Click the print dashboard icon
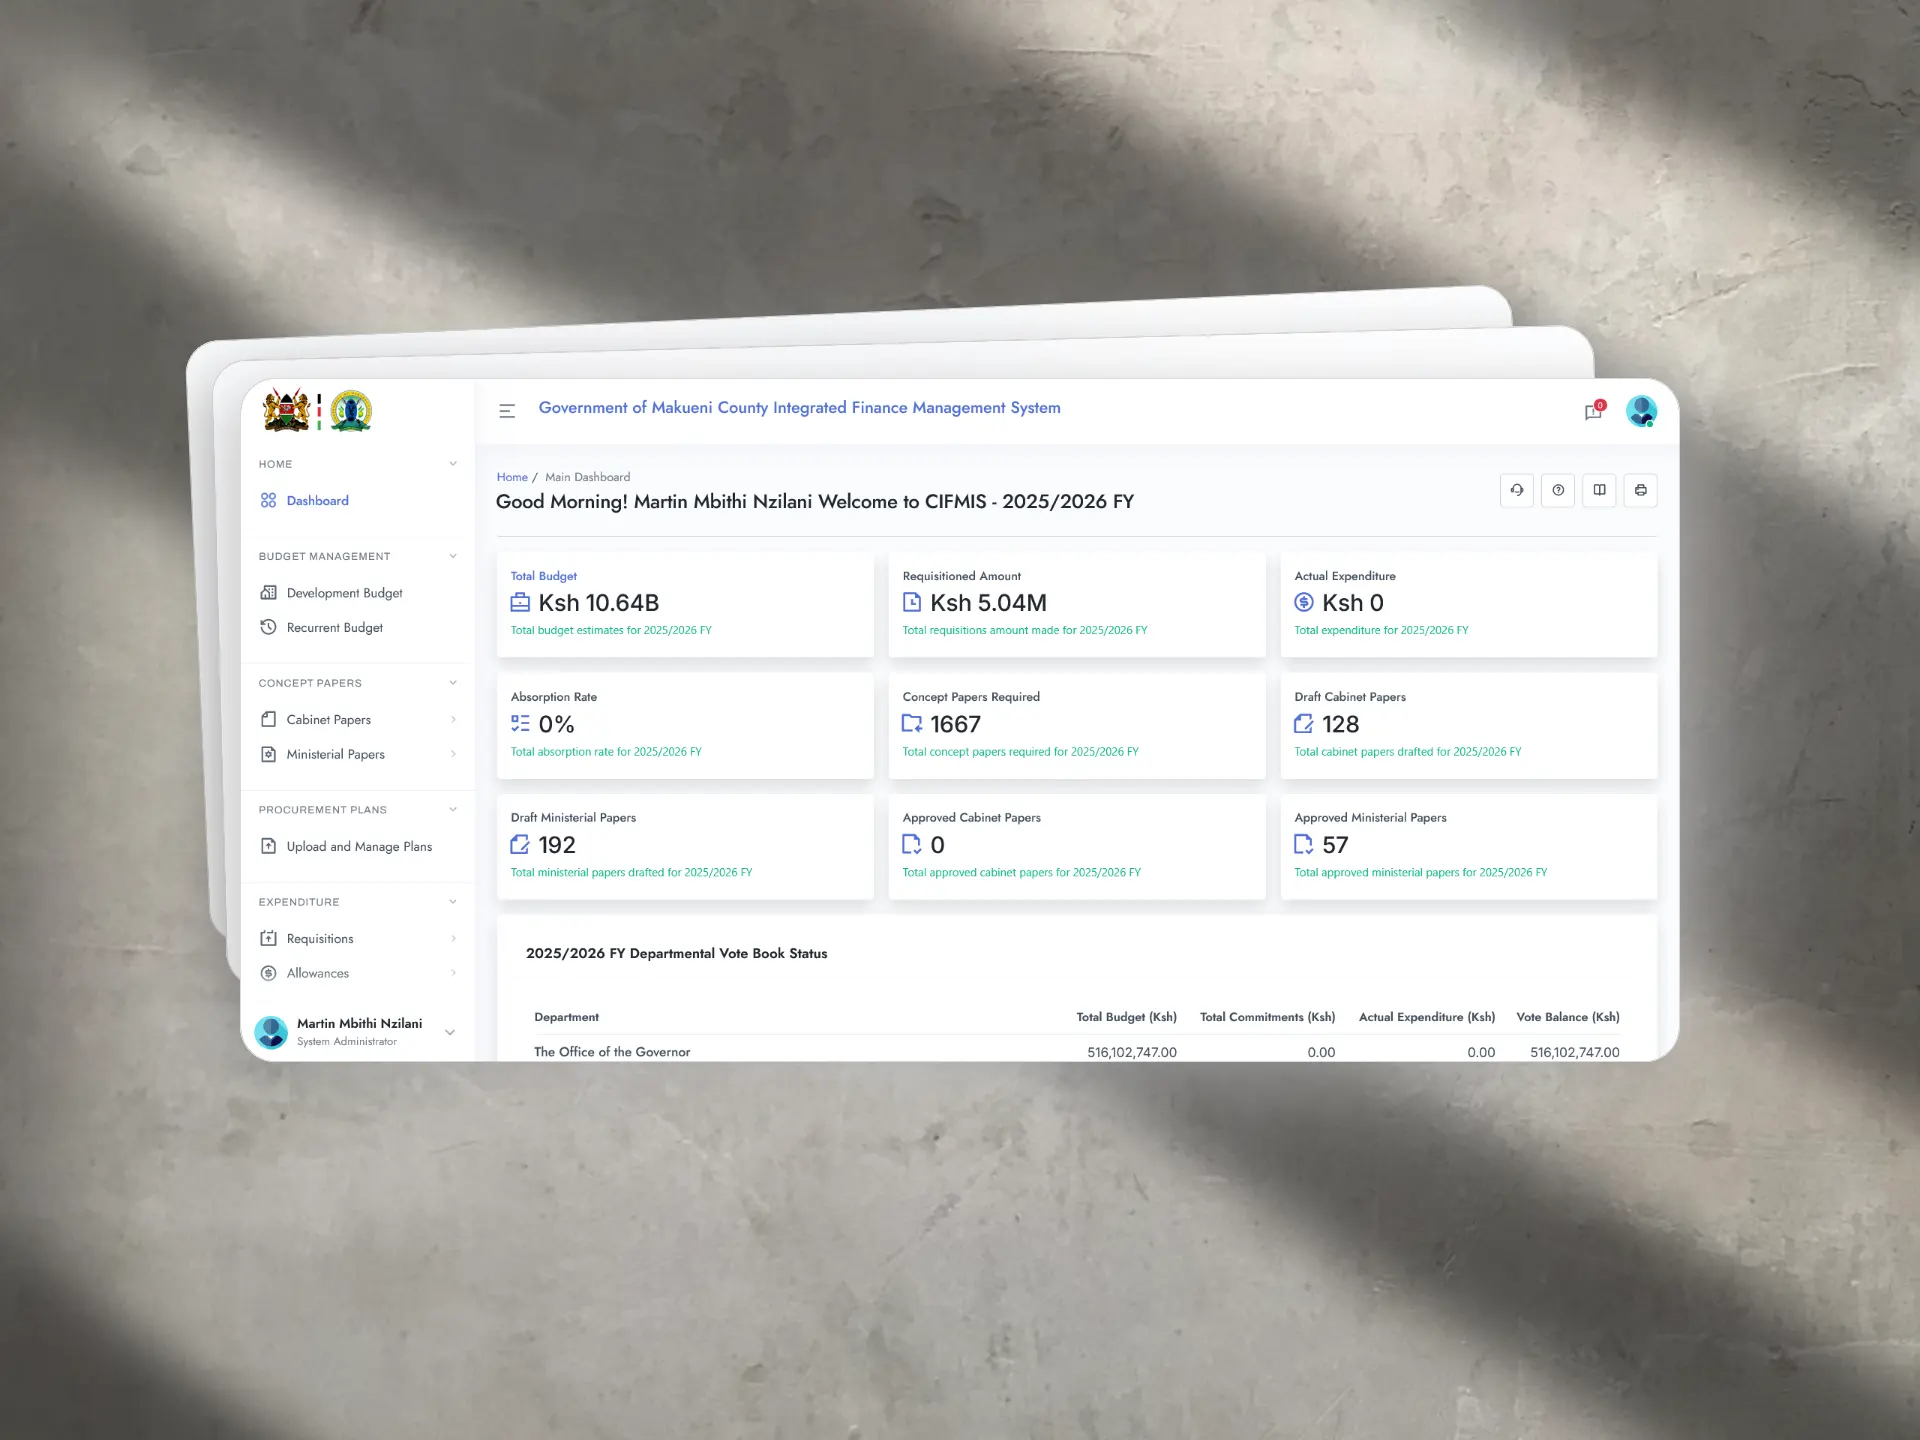Screen dimensions: 1920x1440 click(1640, 490)
